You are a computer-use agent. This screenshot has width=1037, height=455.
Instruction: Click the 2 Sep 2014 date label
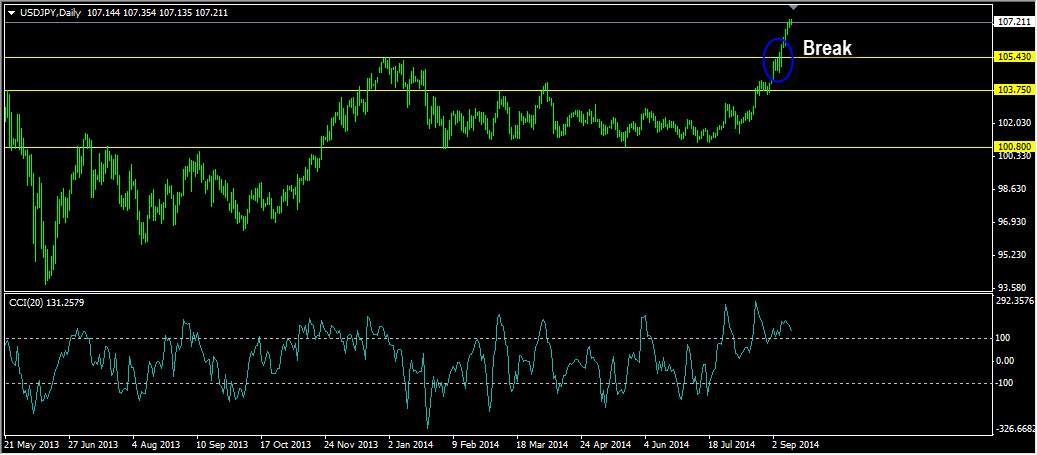pyautogui.click(x=795, y=444)
